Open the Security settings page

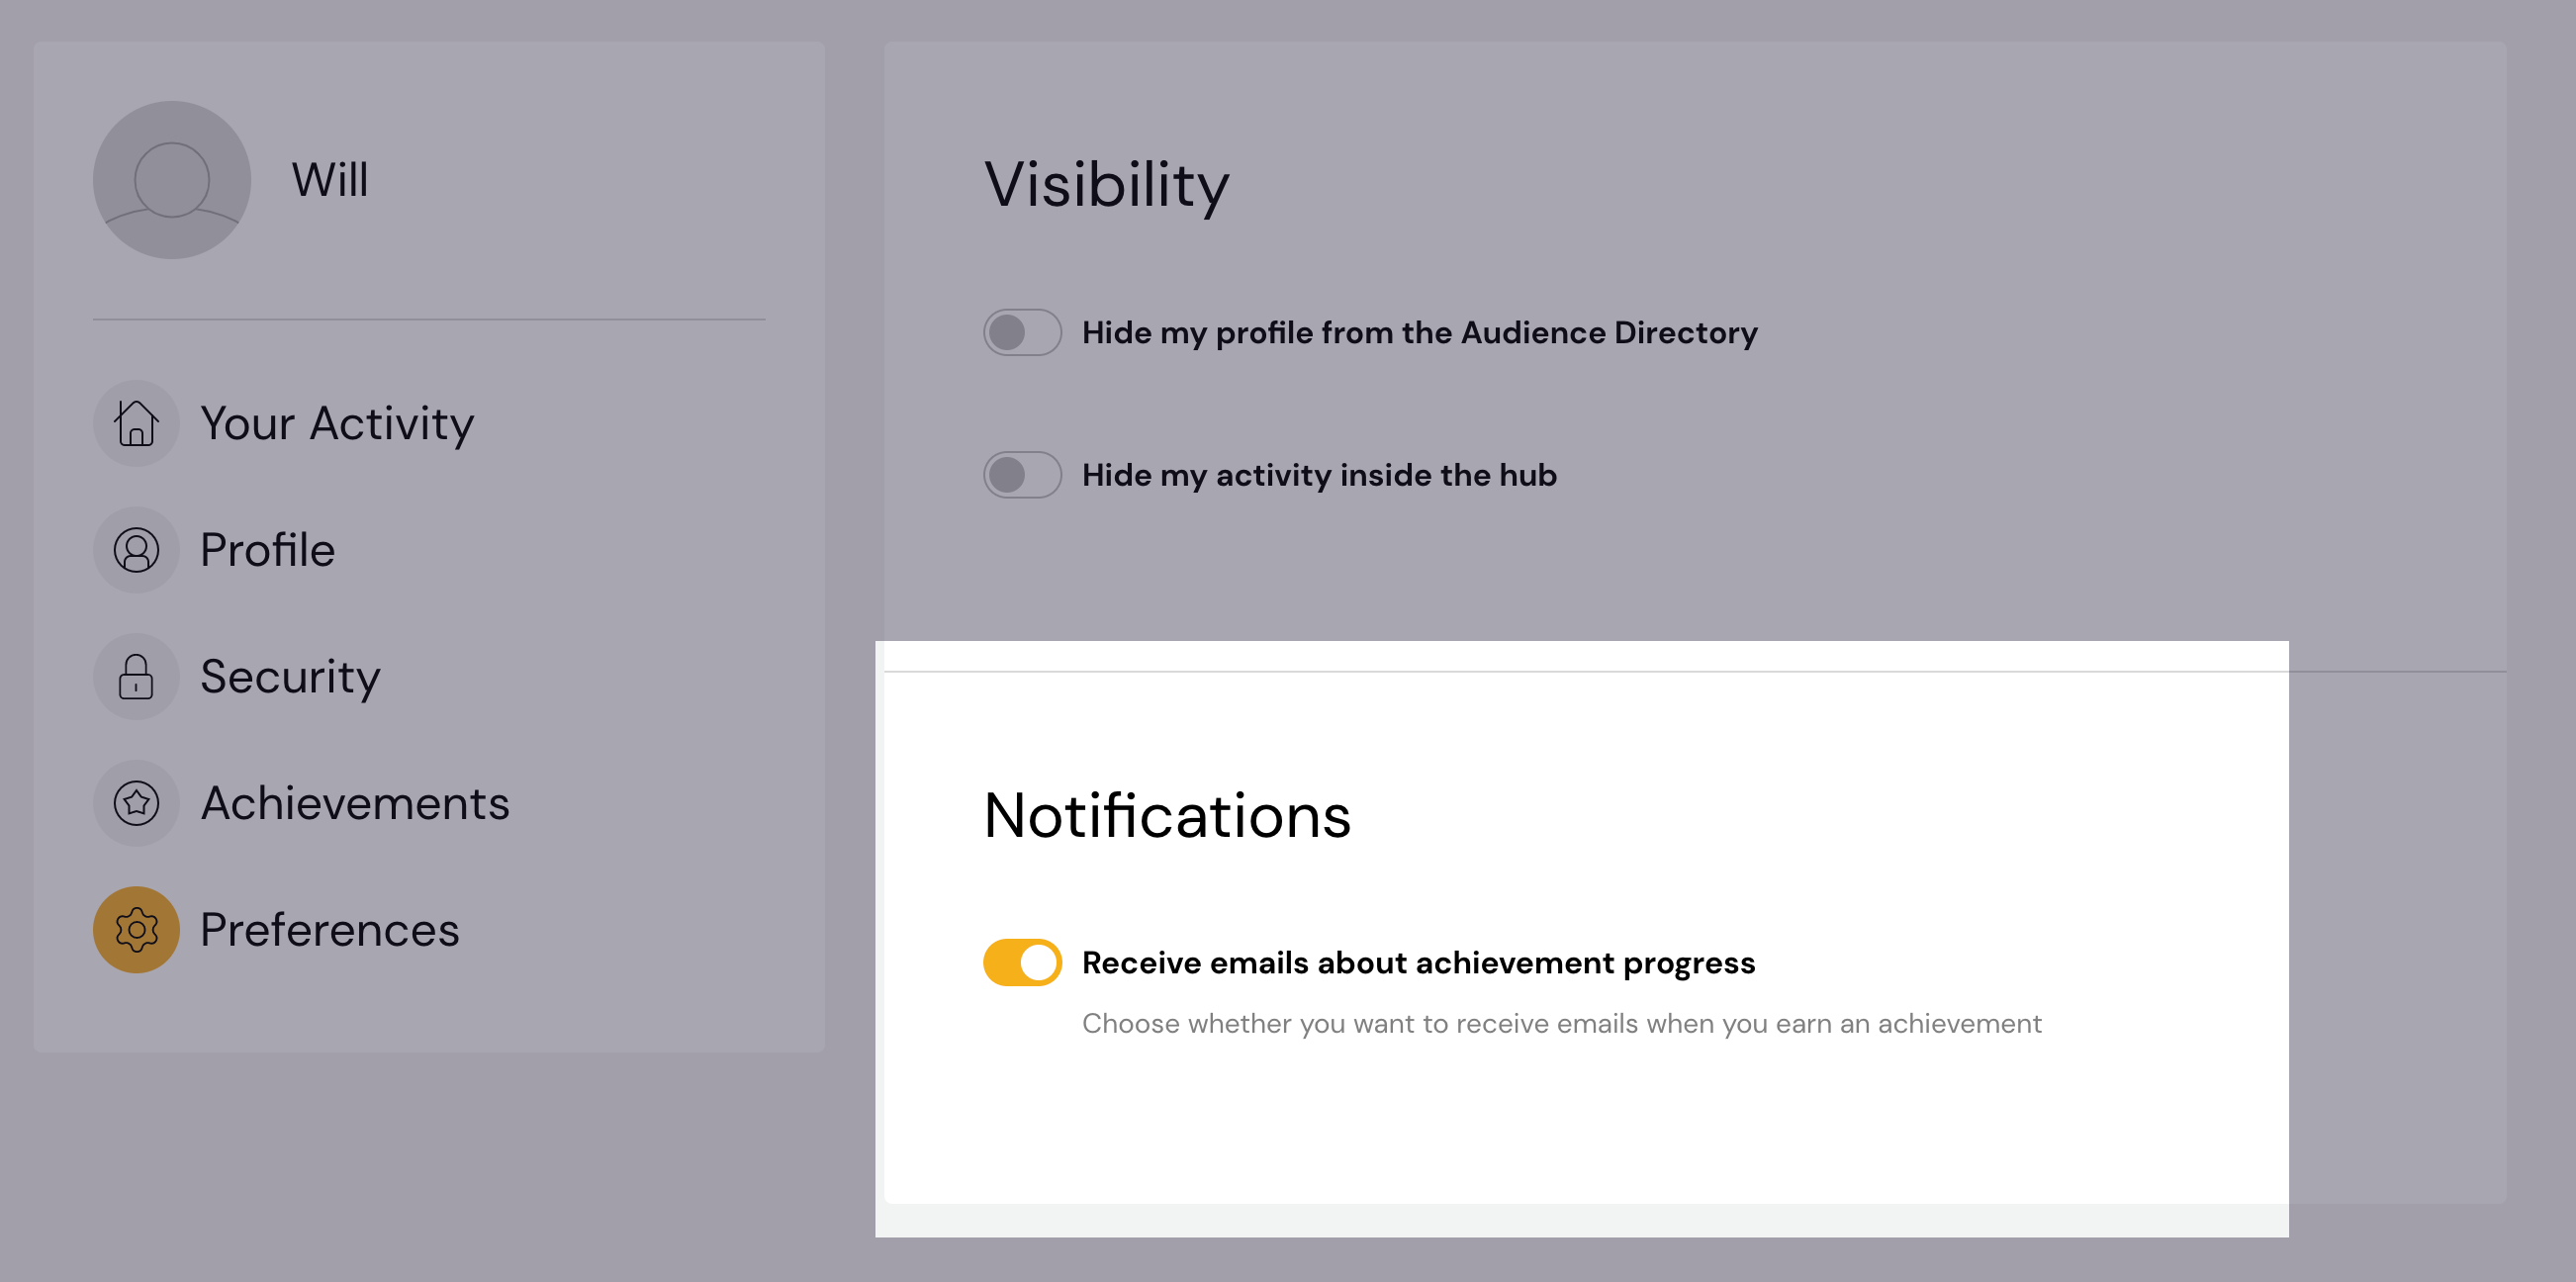click(290, 677)
